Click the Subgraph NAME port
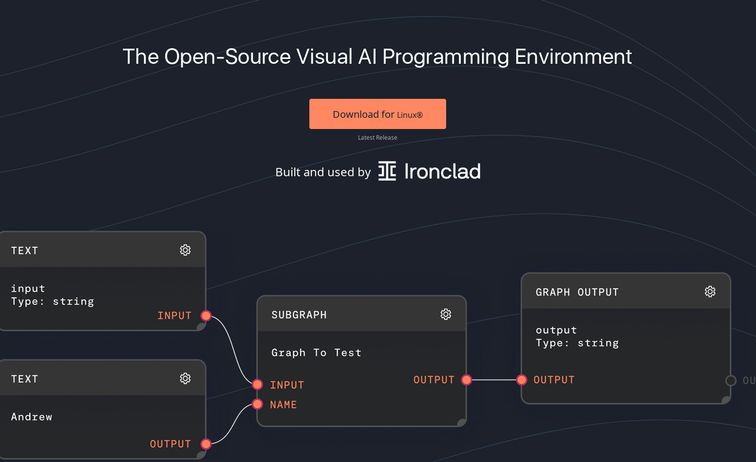 [x=258, y=405]
